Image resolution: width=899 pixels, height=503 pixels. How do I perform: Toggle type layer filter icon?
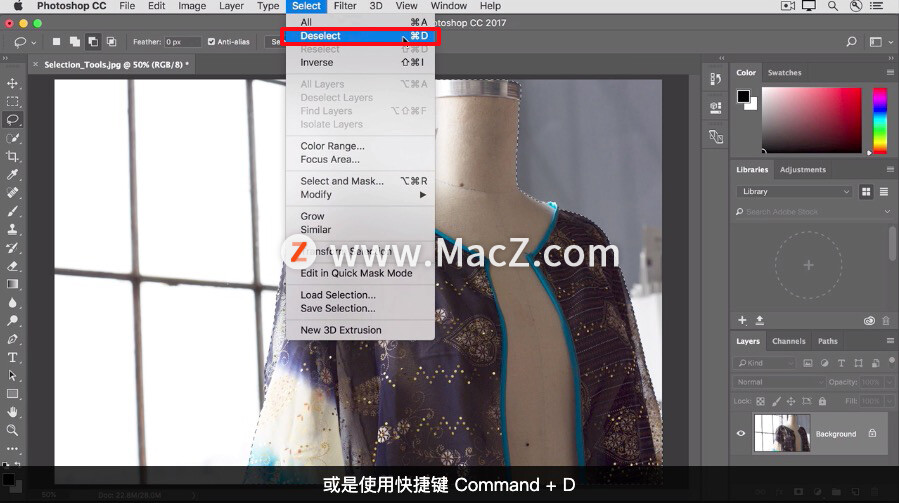[x=841, y=363]
